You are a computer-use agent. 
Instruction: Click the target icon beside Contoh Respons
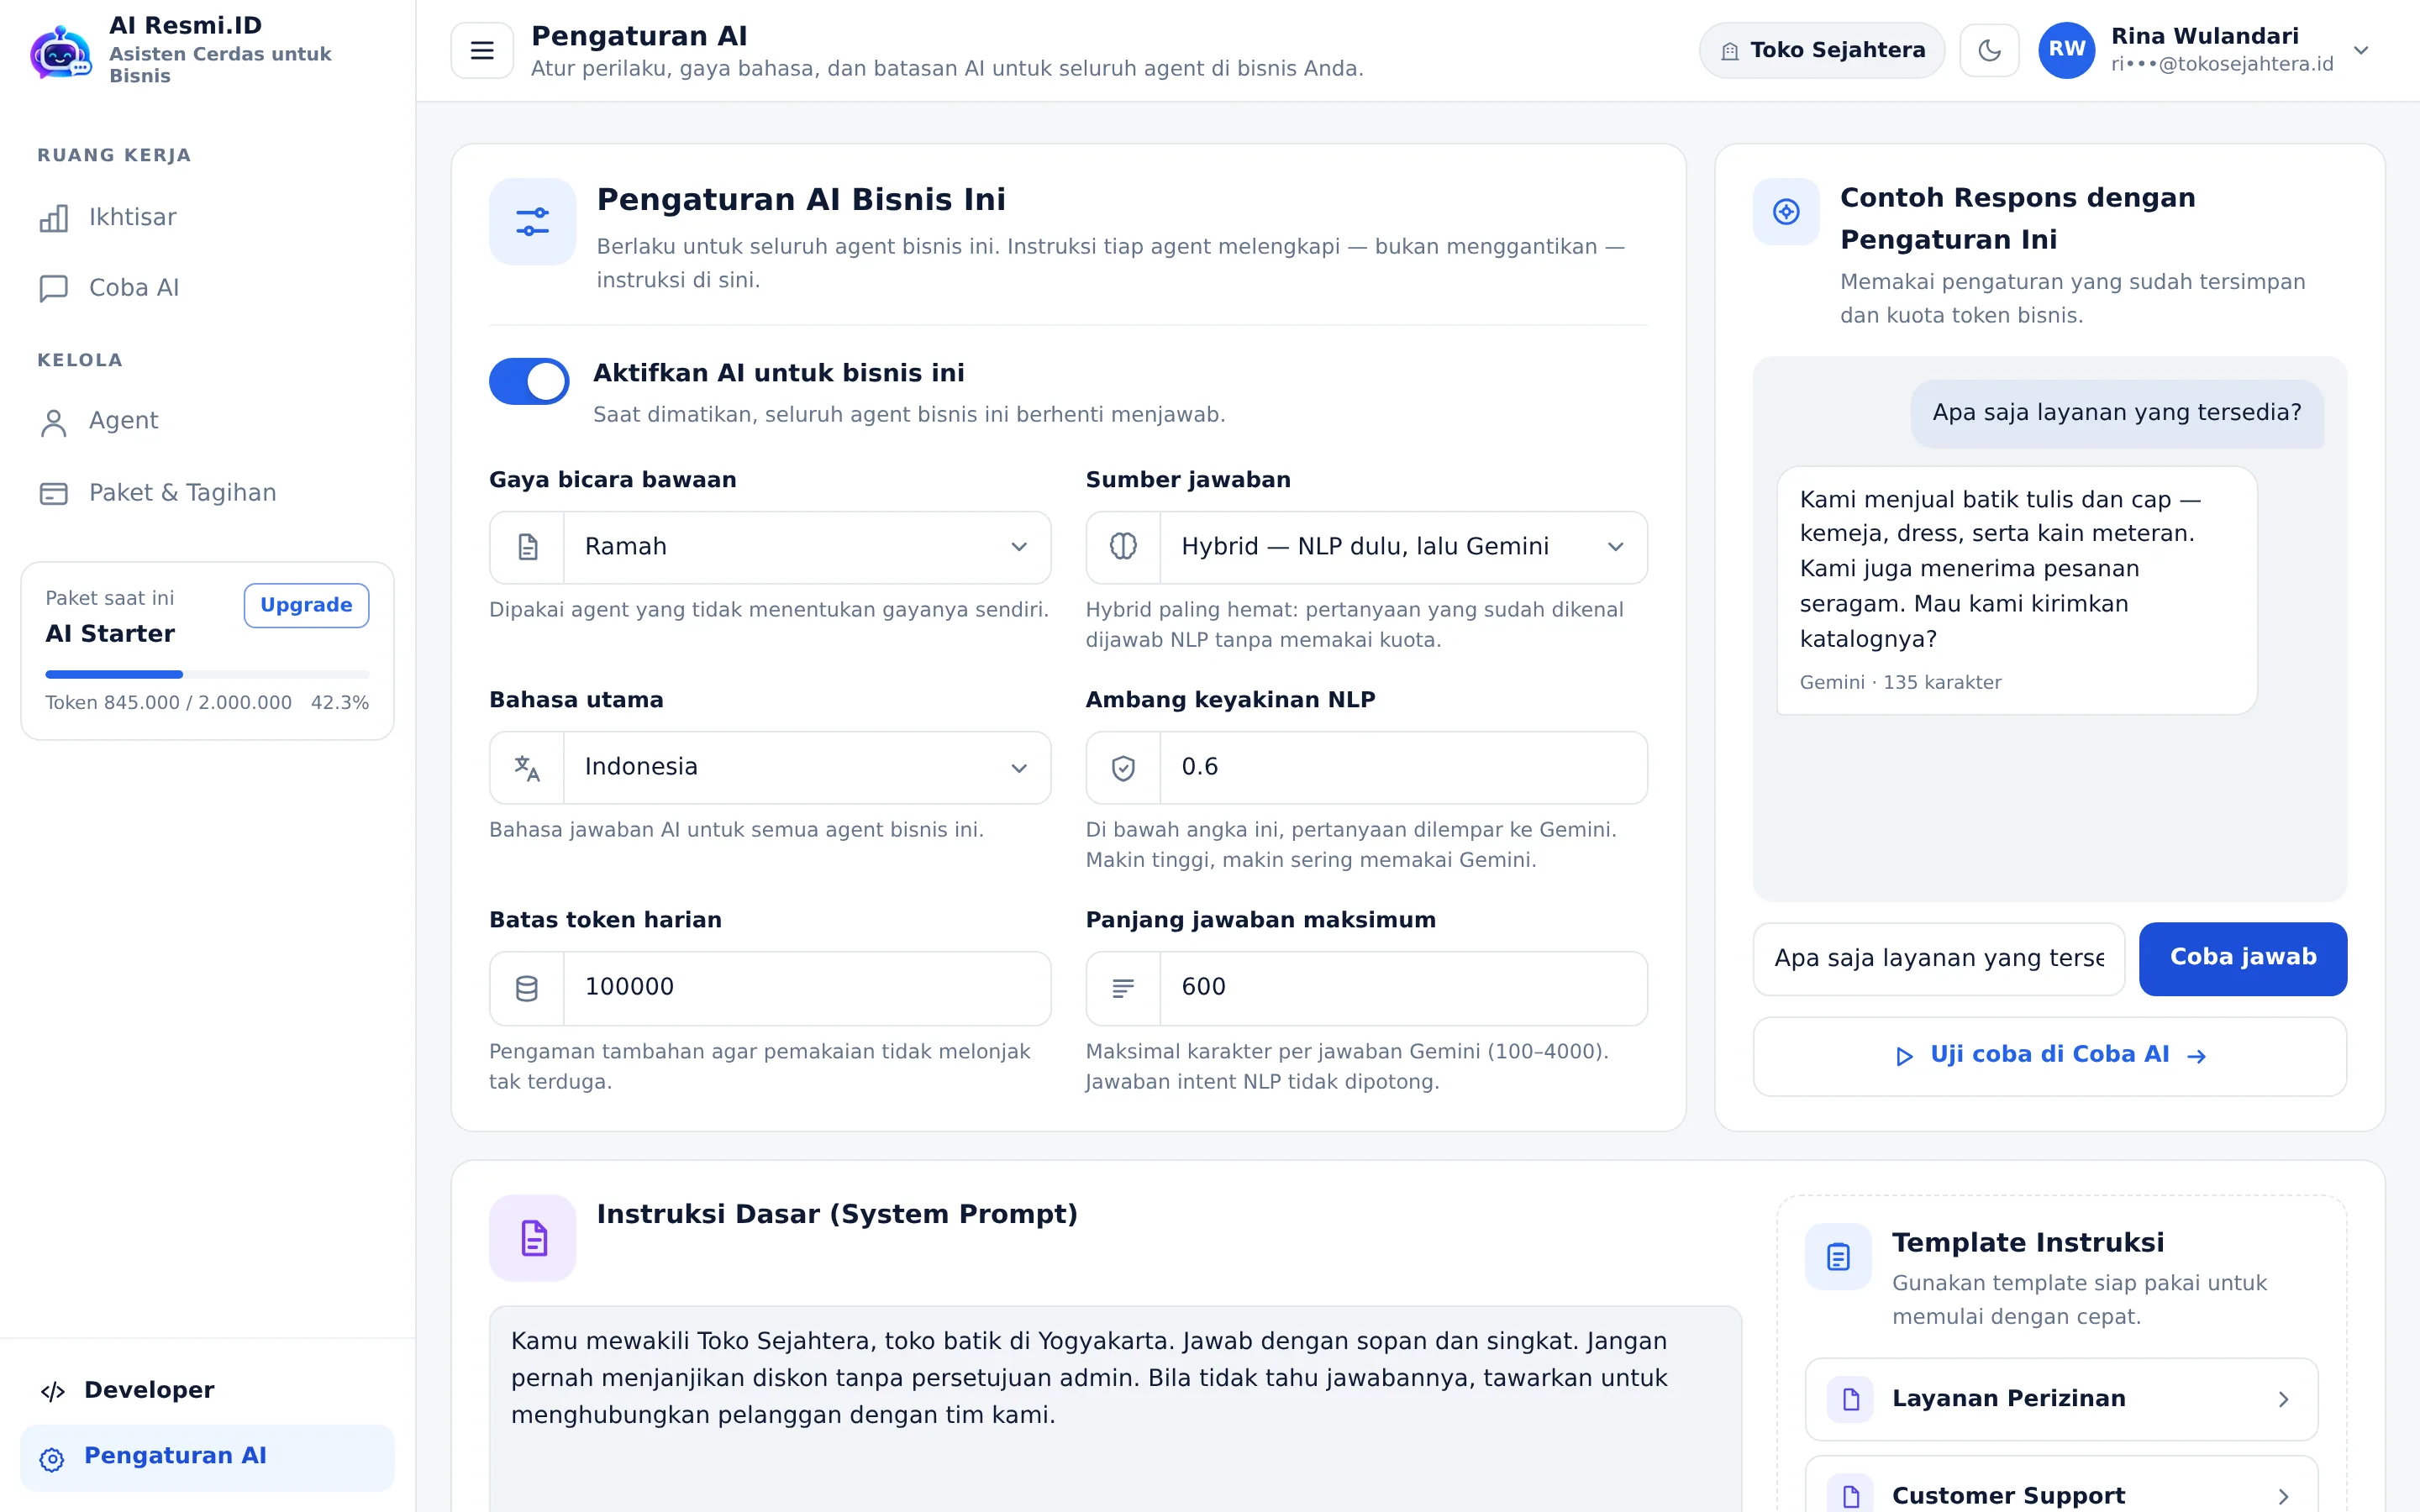click(x=1786, y=211)
